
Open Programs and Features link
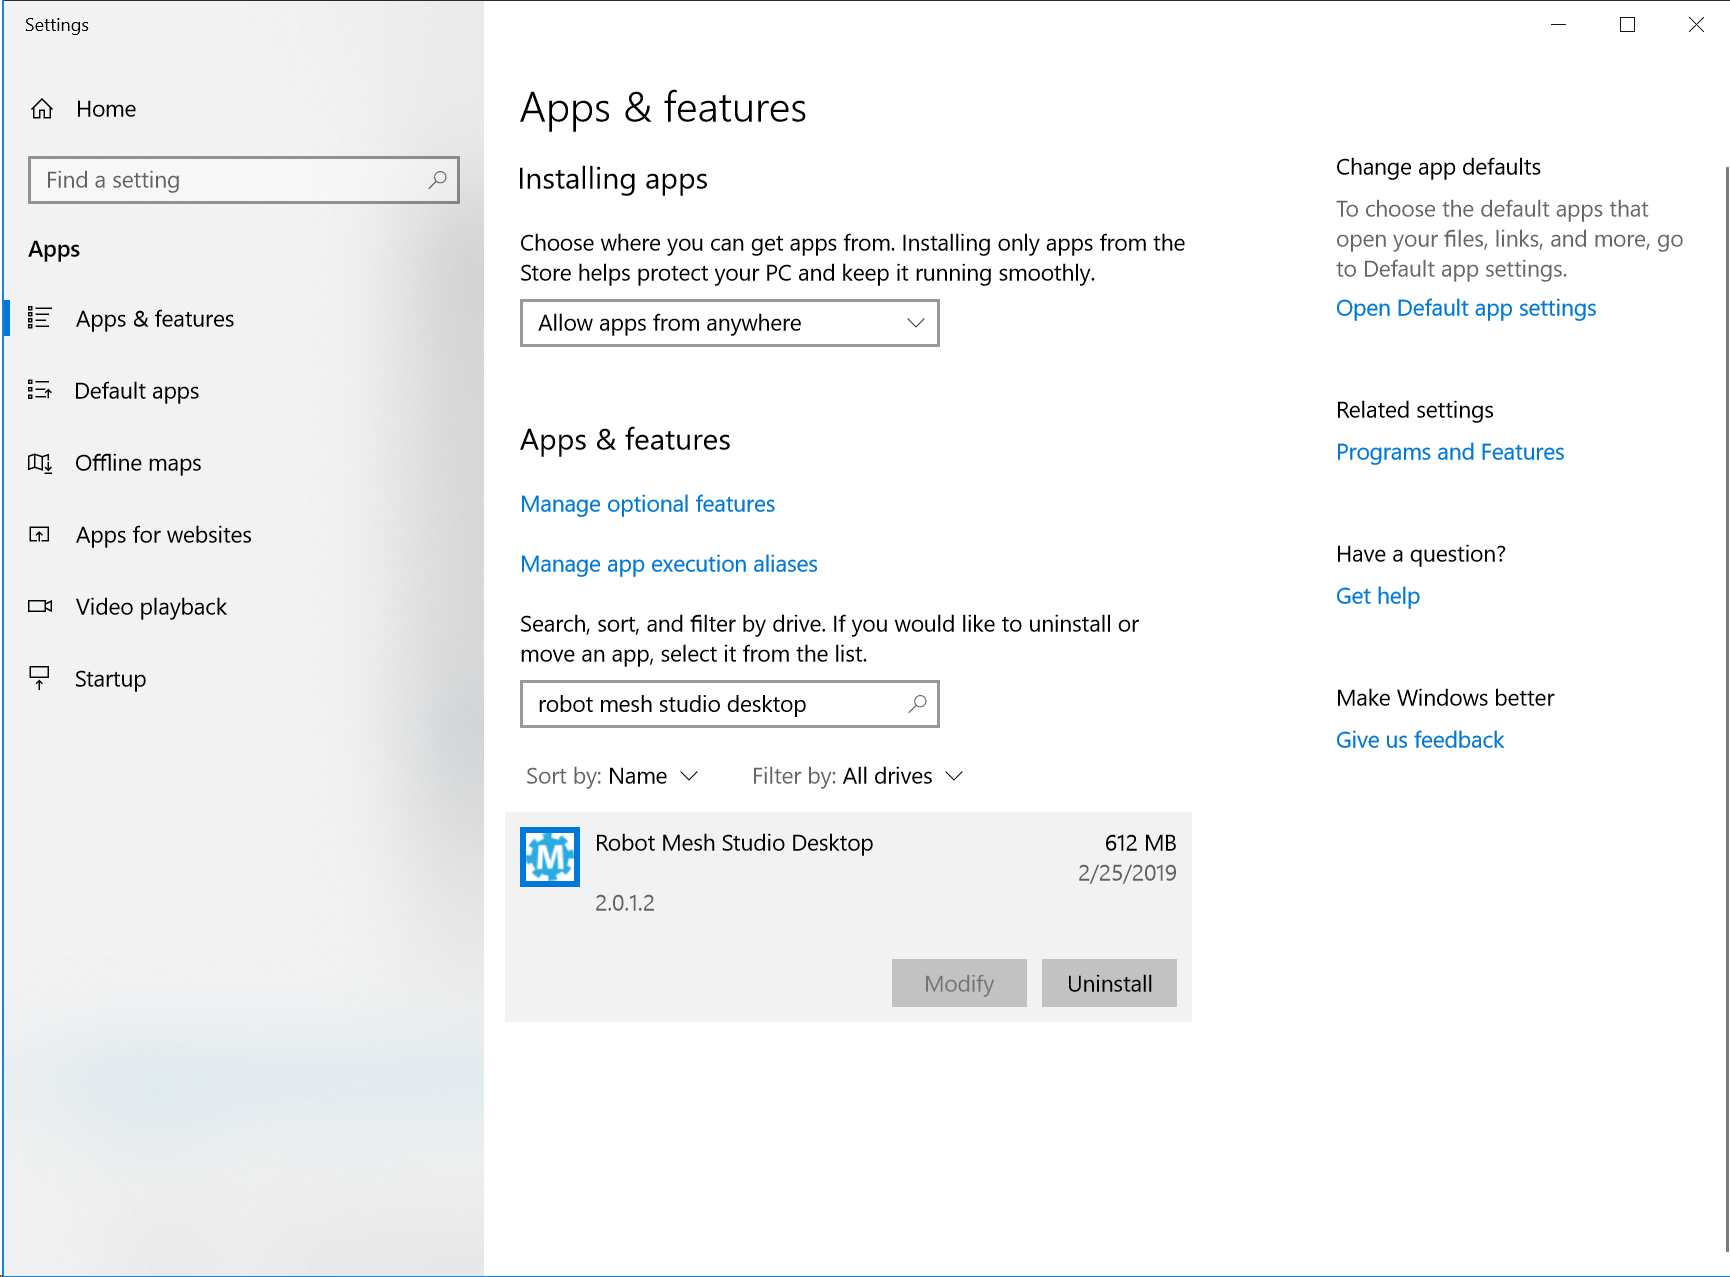tap(1450, 452)
